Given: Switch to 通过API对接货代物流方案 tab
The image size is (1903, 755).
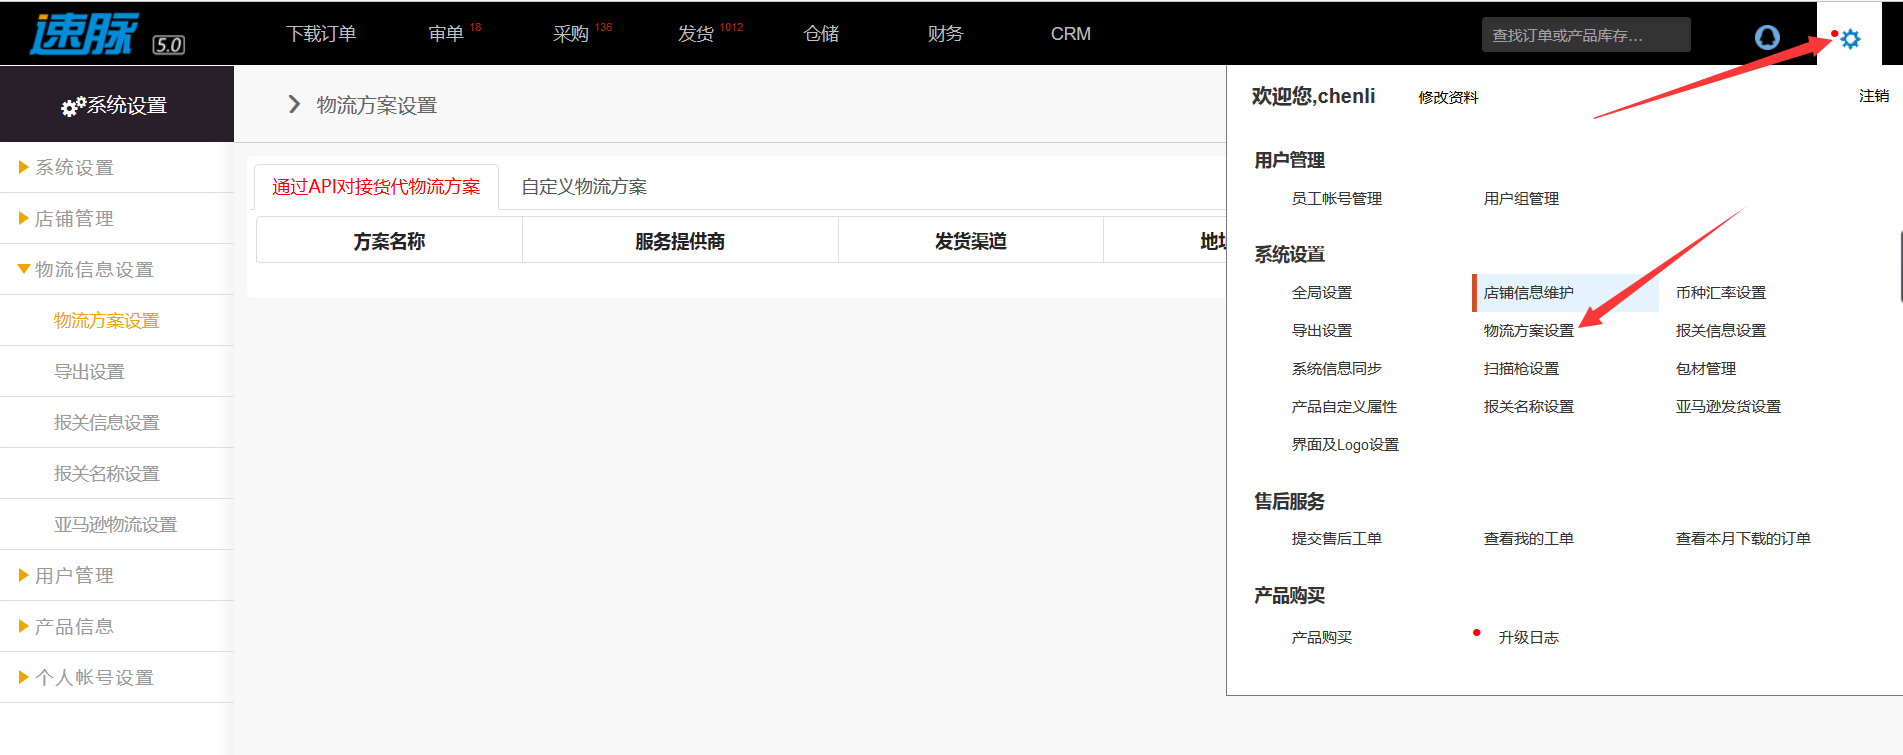Looking at the screenshot, I should coord(376,187).
